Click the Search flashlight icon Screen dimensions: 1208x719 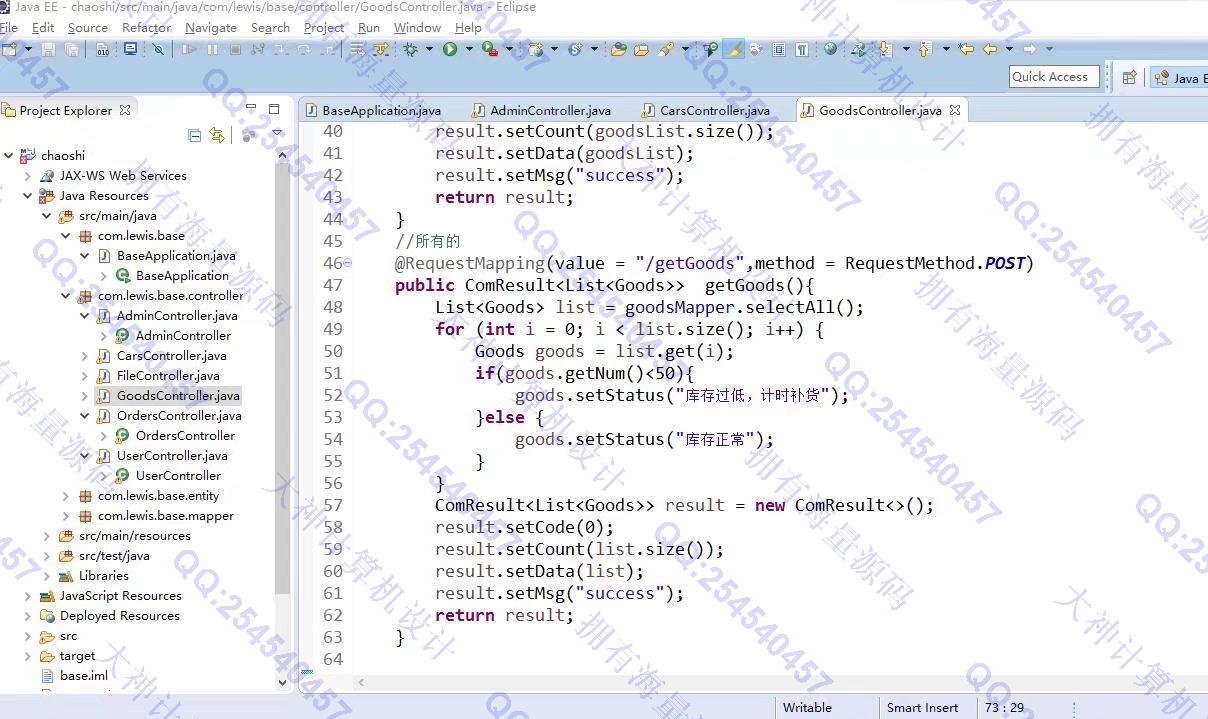click(666, 49)
